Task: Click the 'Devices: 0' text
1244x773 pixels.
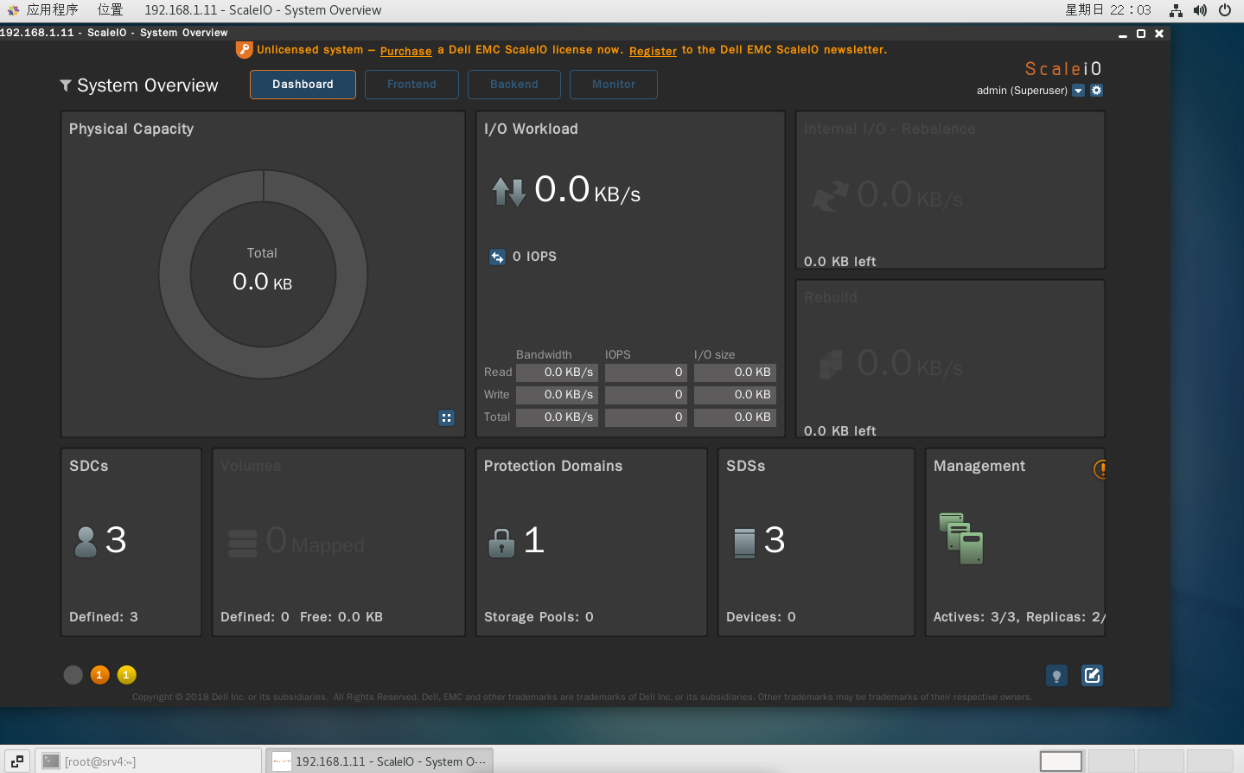Action: click(761, 617)
